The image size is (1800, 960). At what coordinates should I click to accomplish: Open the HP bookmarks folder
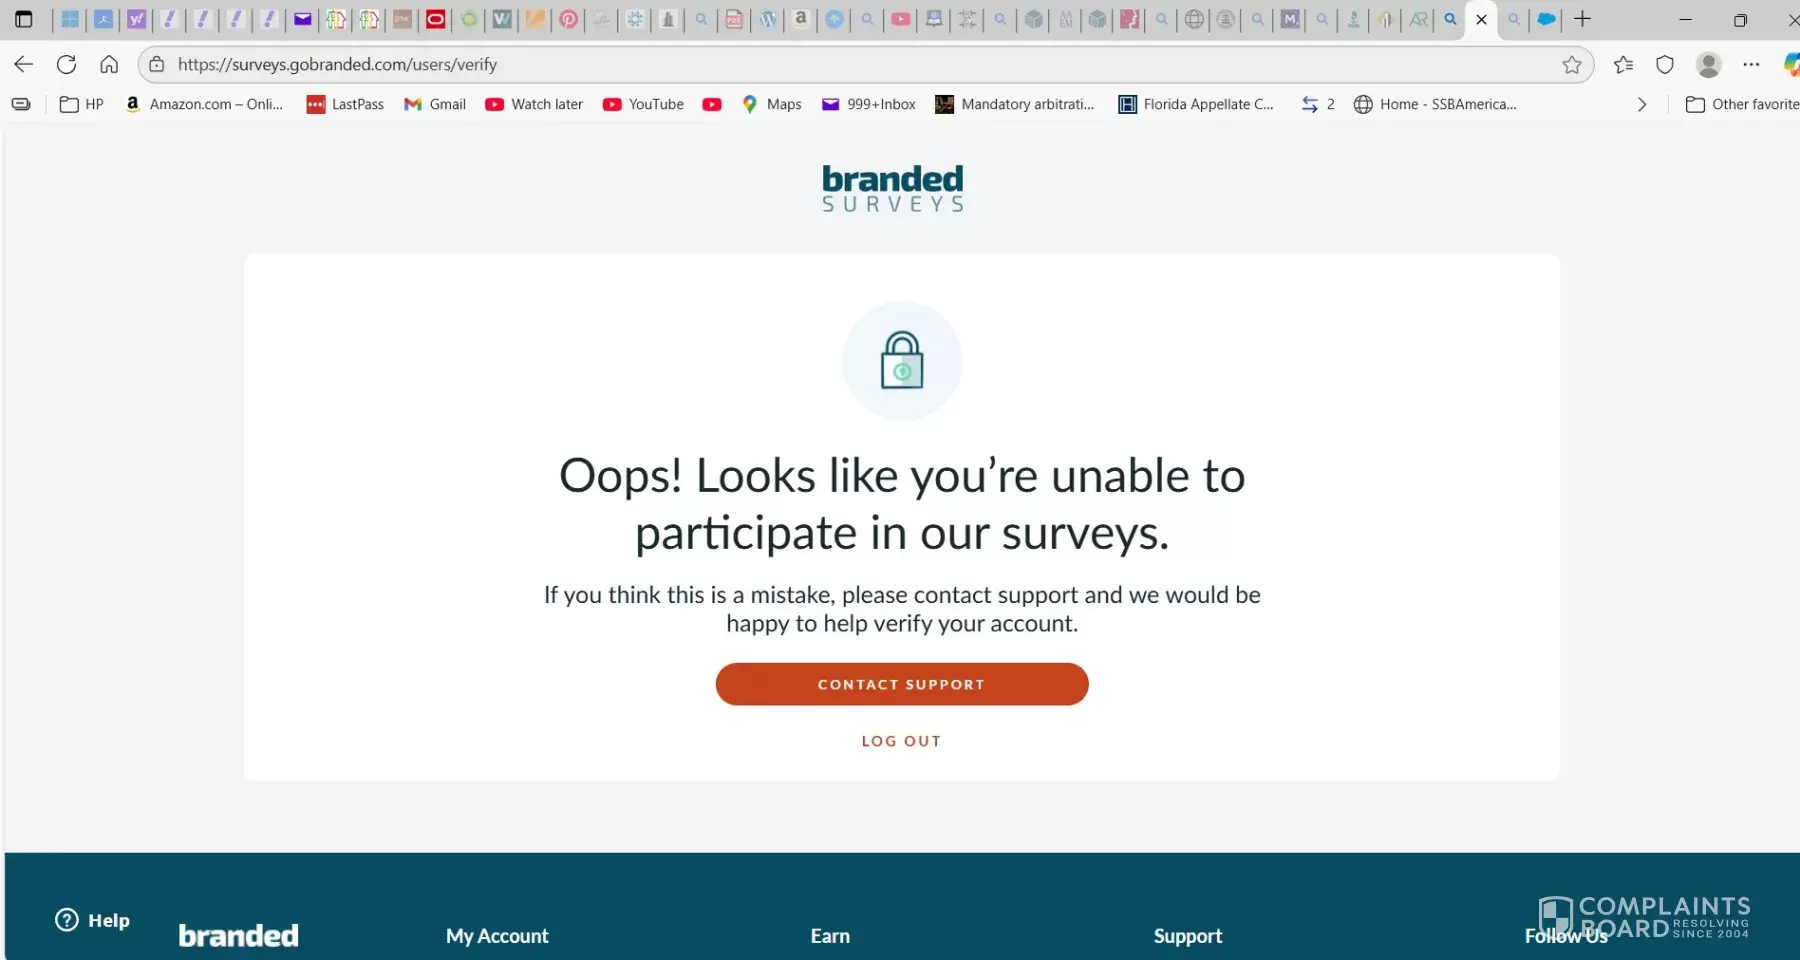click(x=82, y=104)
